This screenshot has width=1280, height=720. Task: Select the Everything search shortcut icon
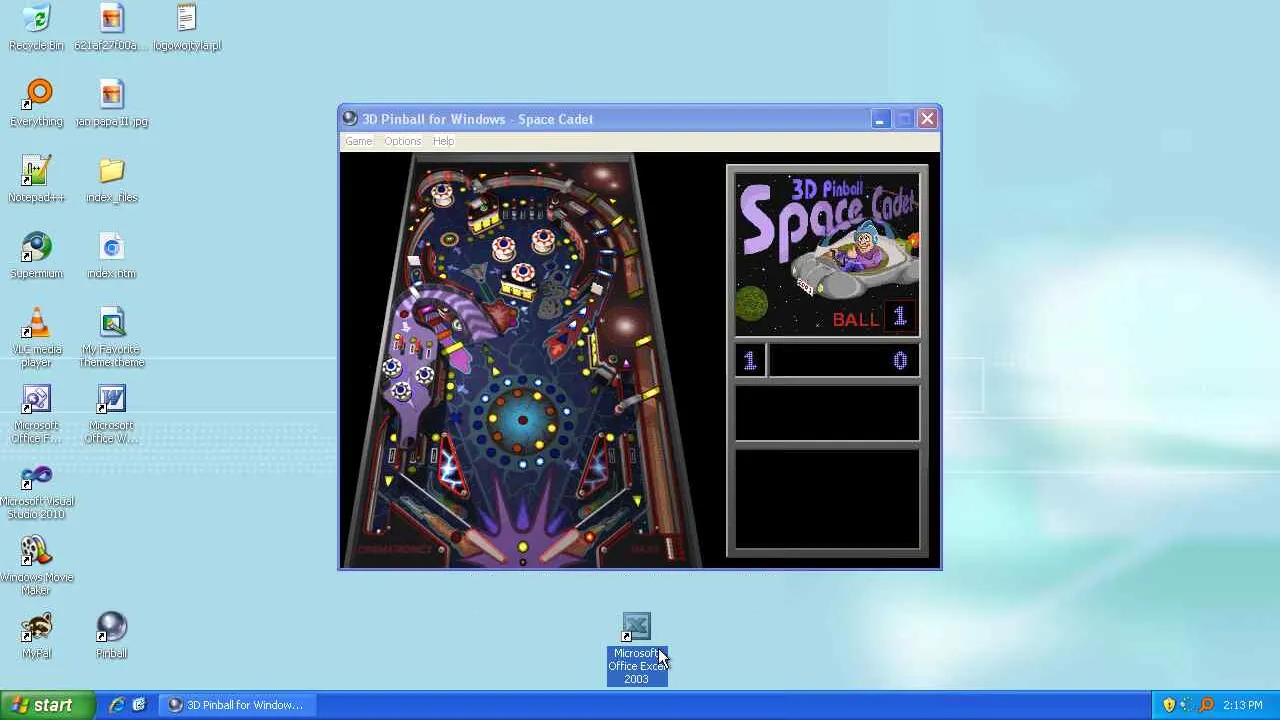pyautogui.click(x=36, y=104)
